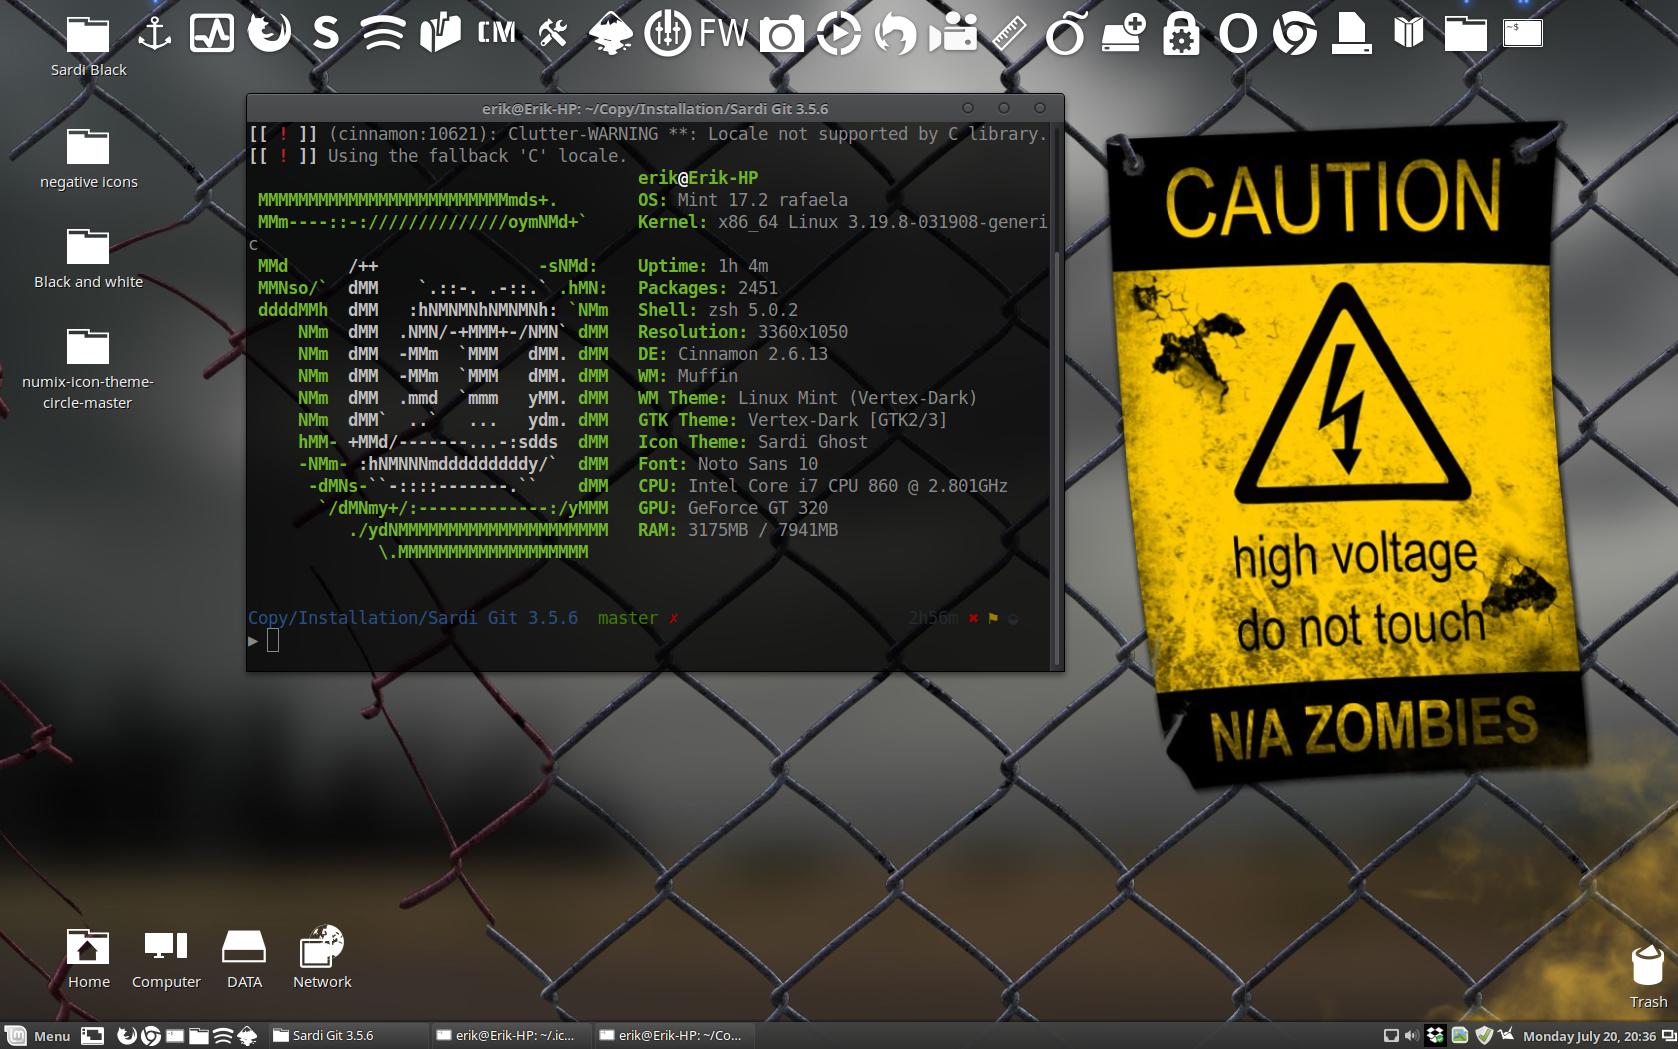The width and height of the screenshot is (1678, 1049).
Task: Switch to the erik@Erik-HP: ~/Co... terminal window
Action: pyautogui.click(x=674, y=1036)
